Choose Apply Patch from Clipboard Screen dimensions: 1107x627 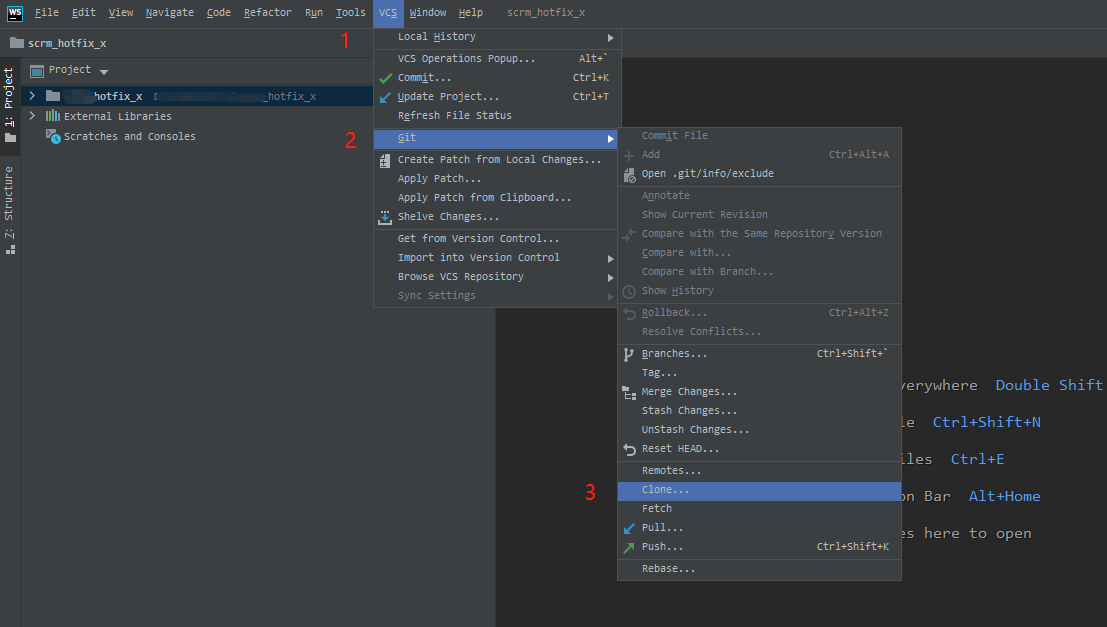[x=497, y=198]
